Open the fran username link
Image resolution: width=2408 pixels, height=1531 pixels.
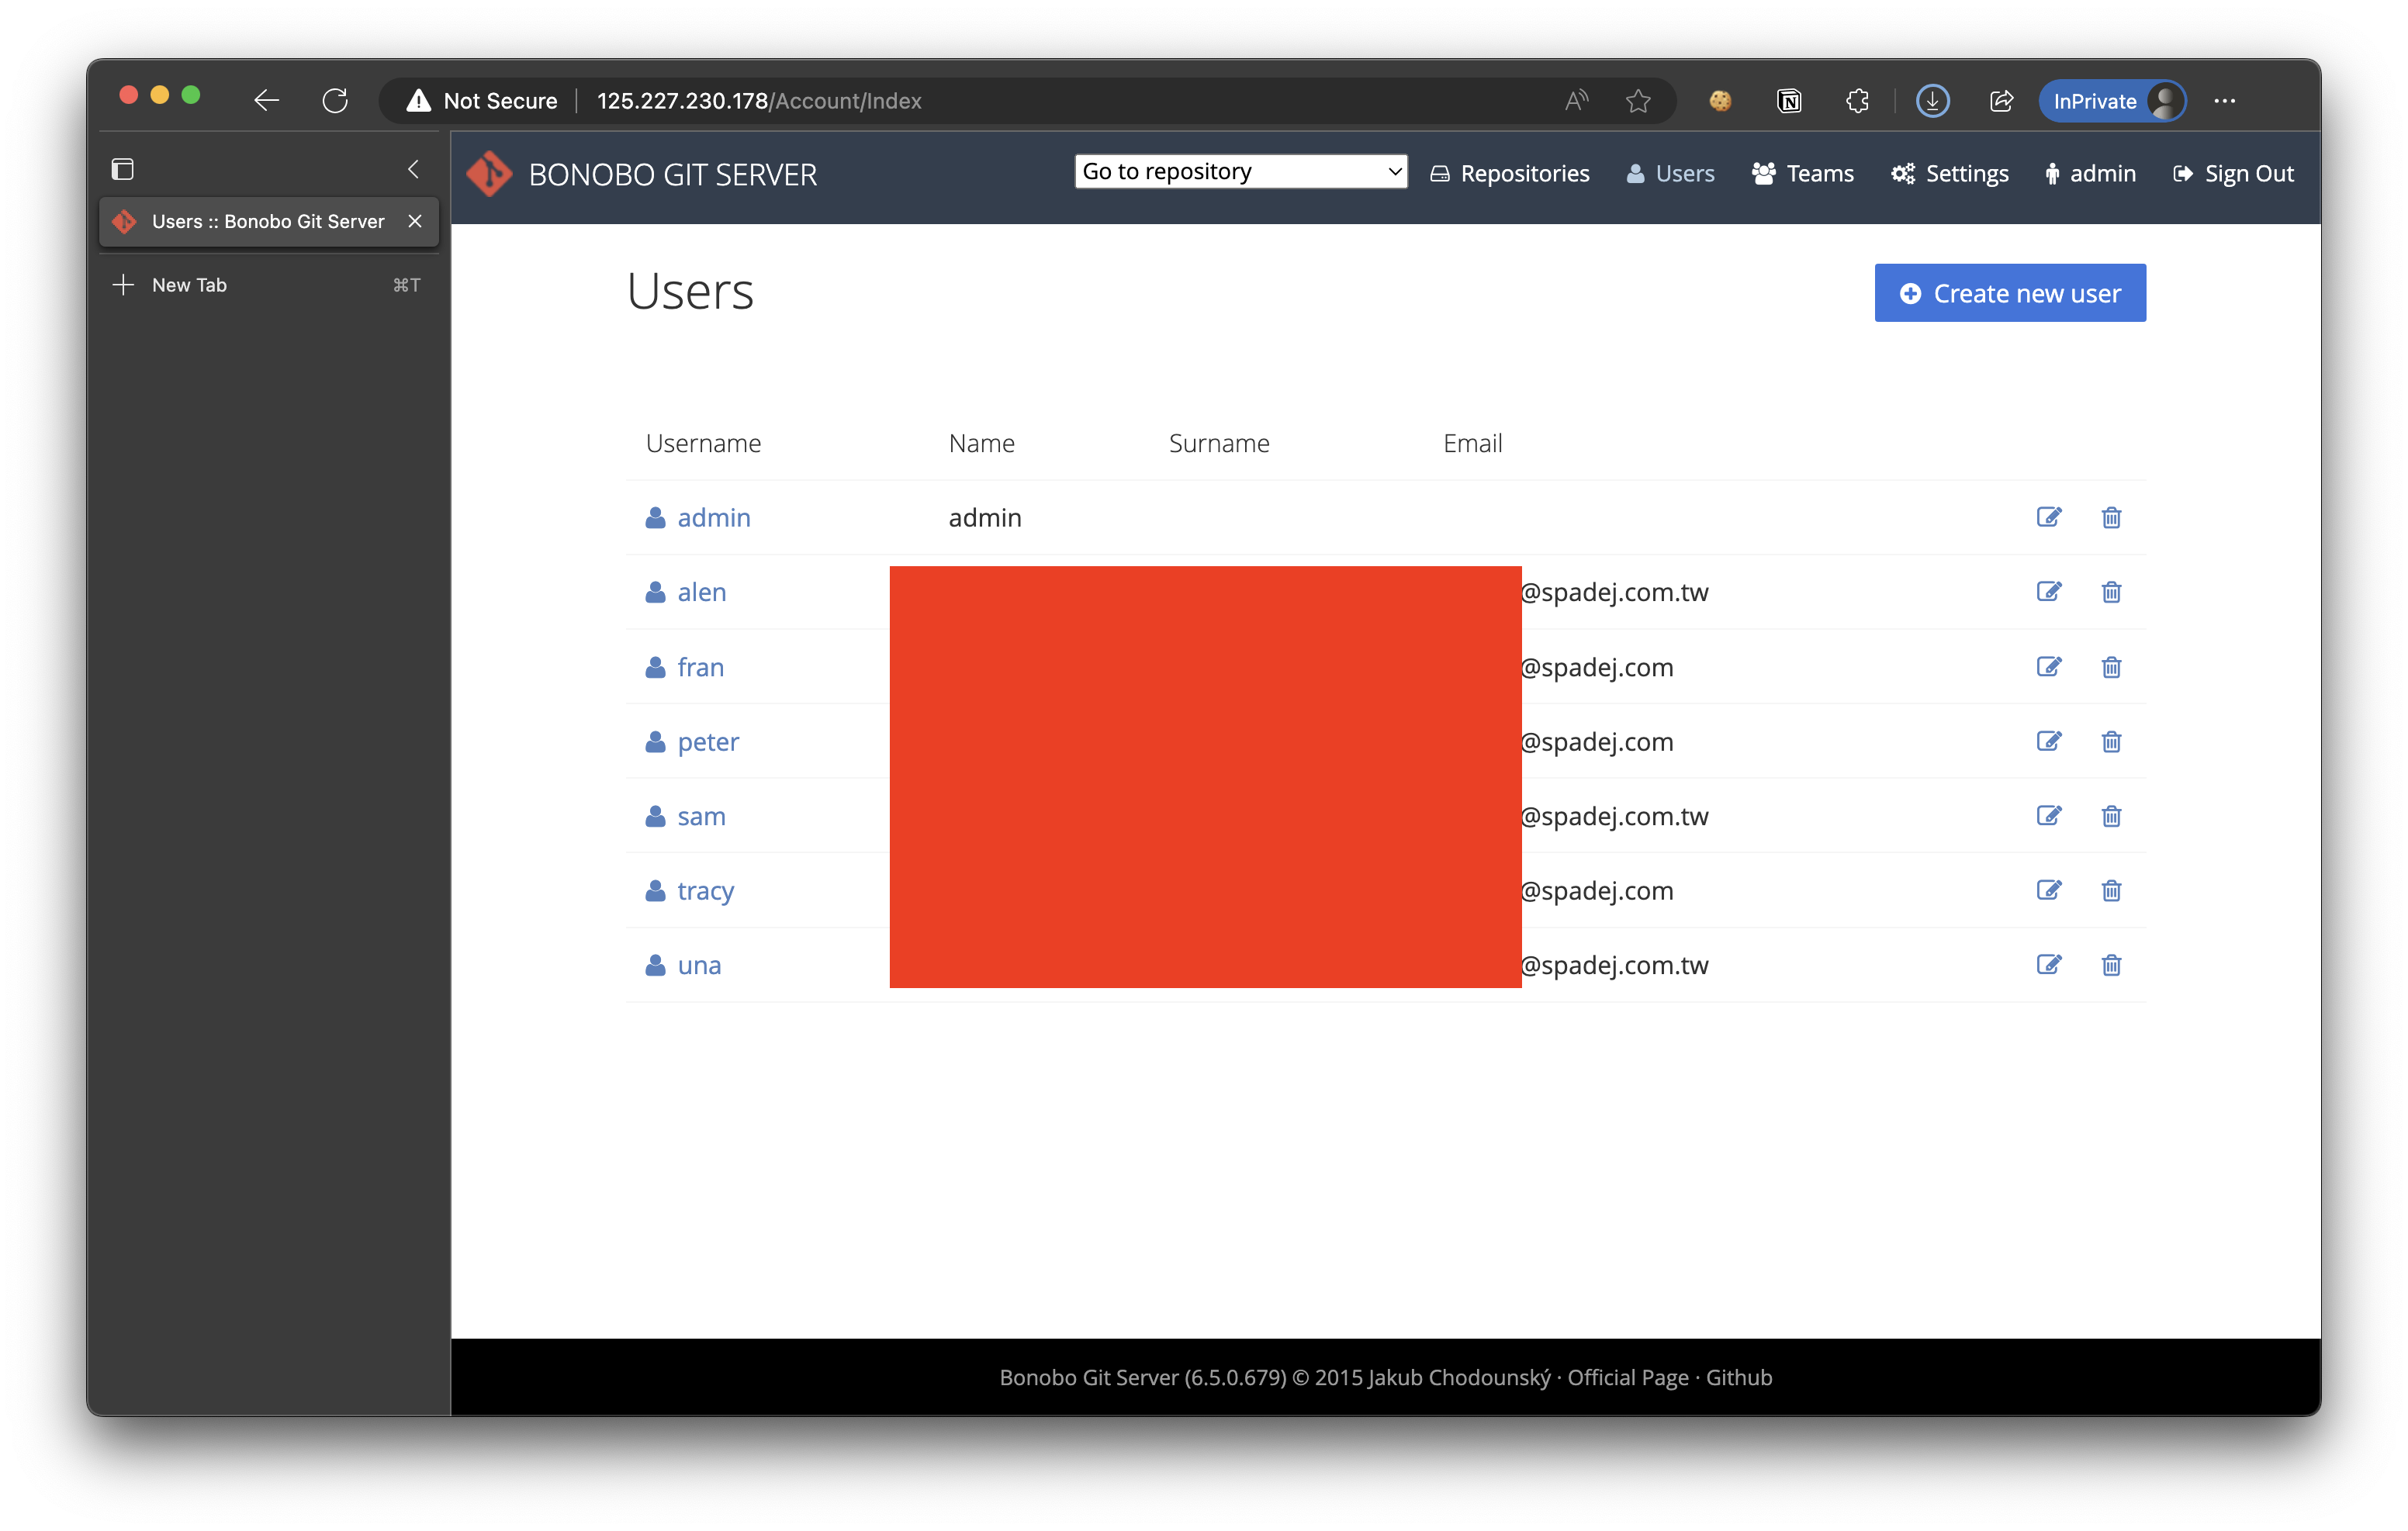[700, 667]
